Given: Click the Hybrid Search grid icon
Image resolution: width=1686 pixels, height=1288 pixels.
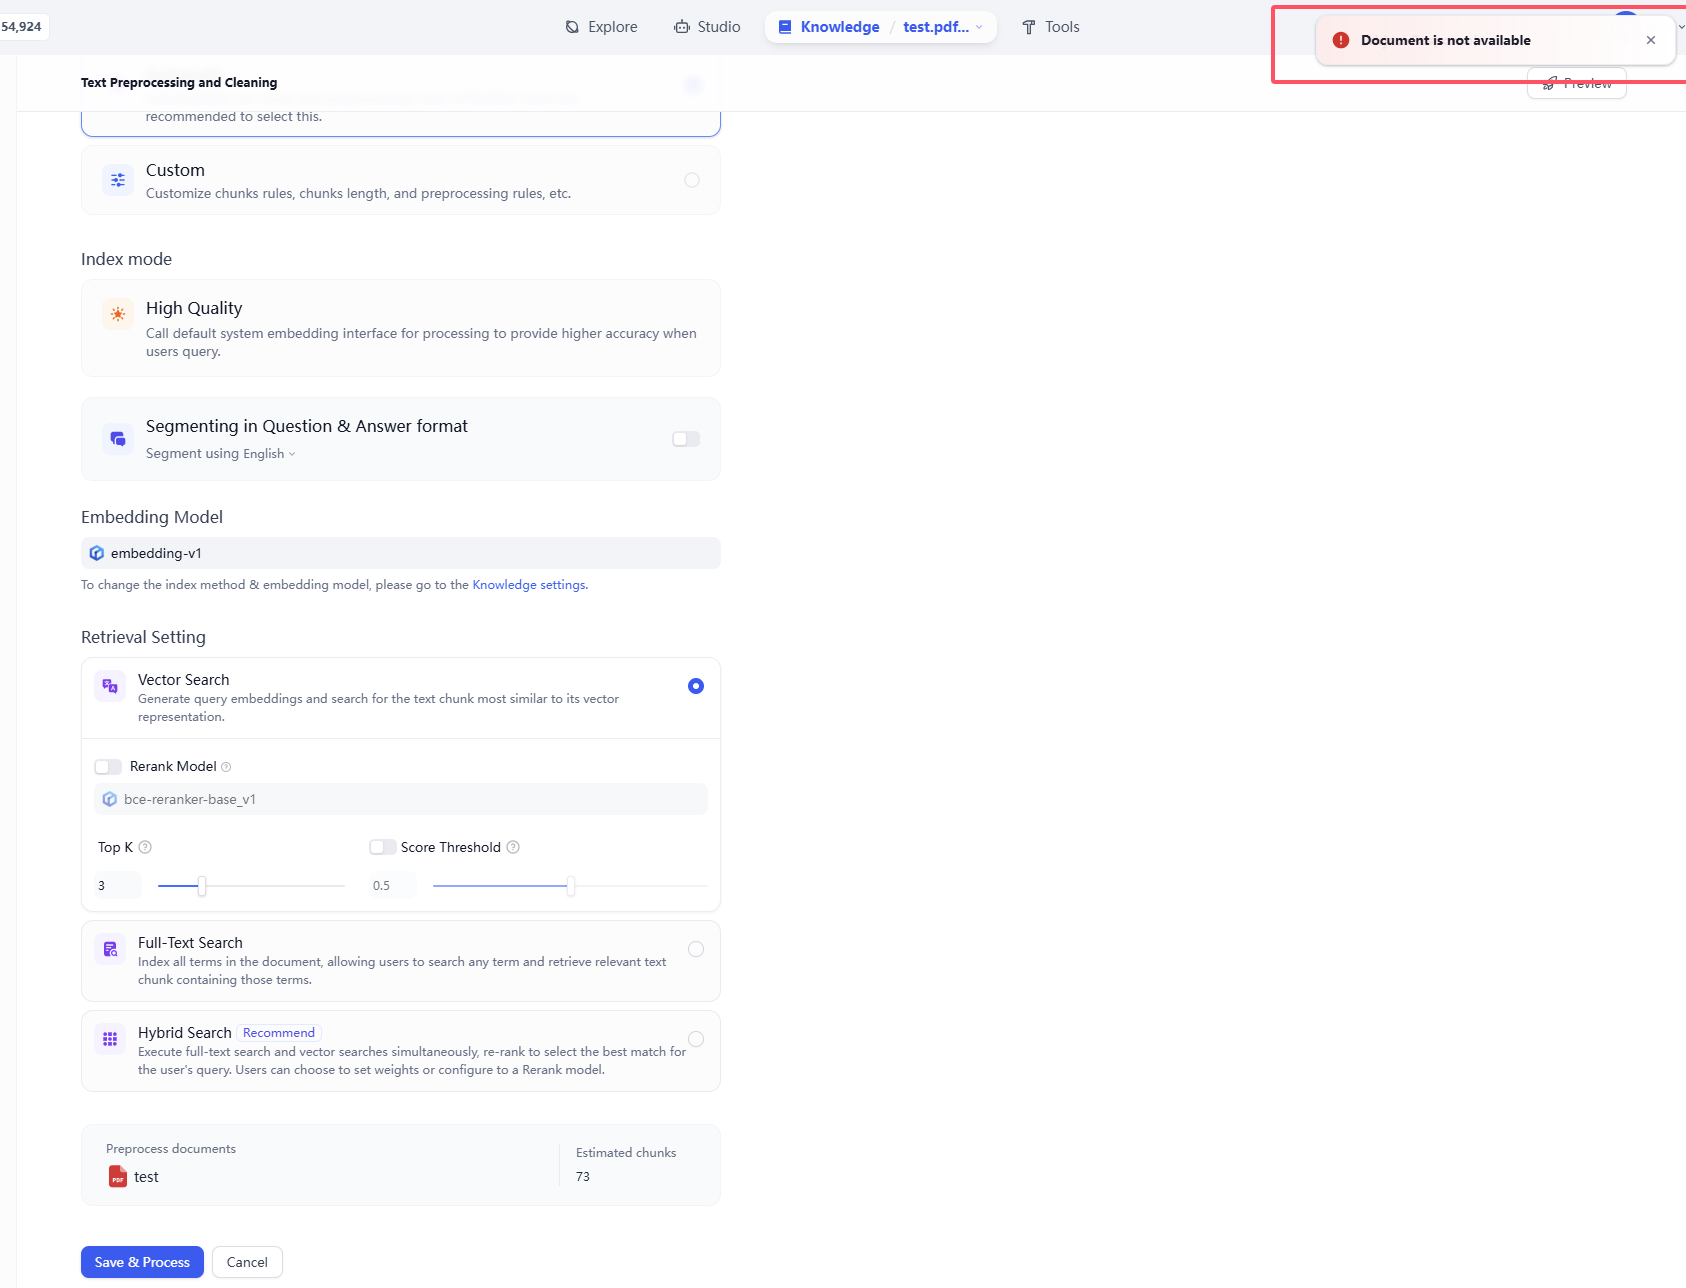Looking at the screenshot, I should (x=110, y=1039).
